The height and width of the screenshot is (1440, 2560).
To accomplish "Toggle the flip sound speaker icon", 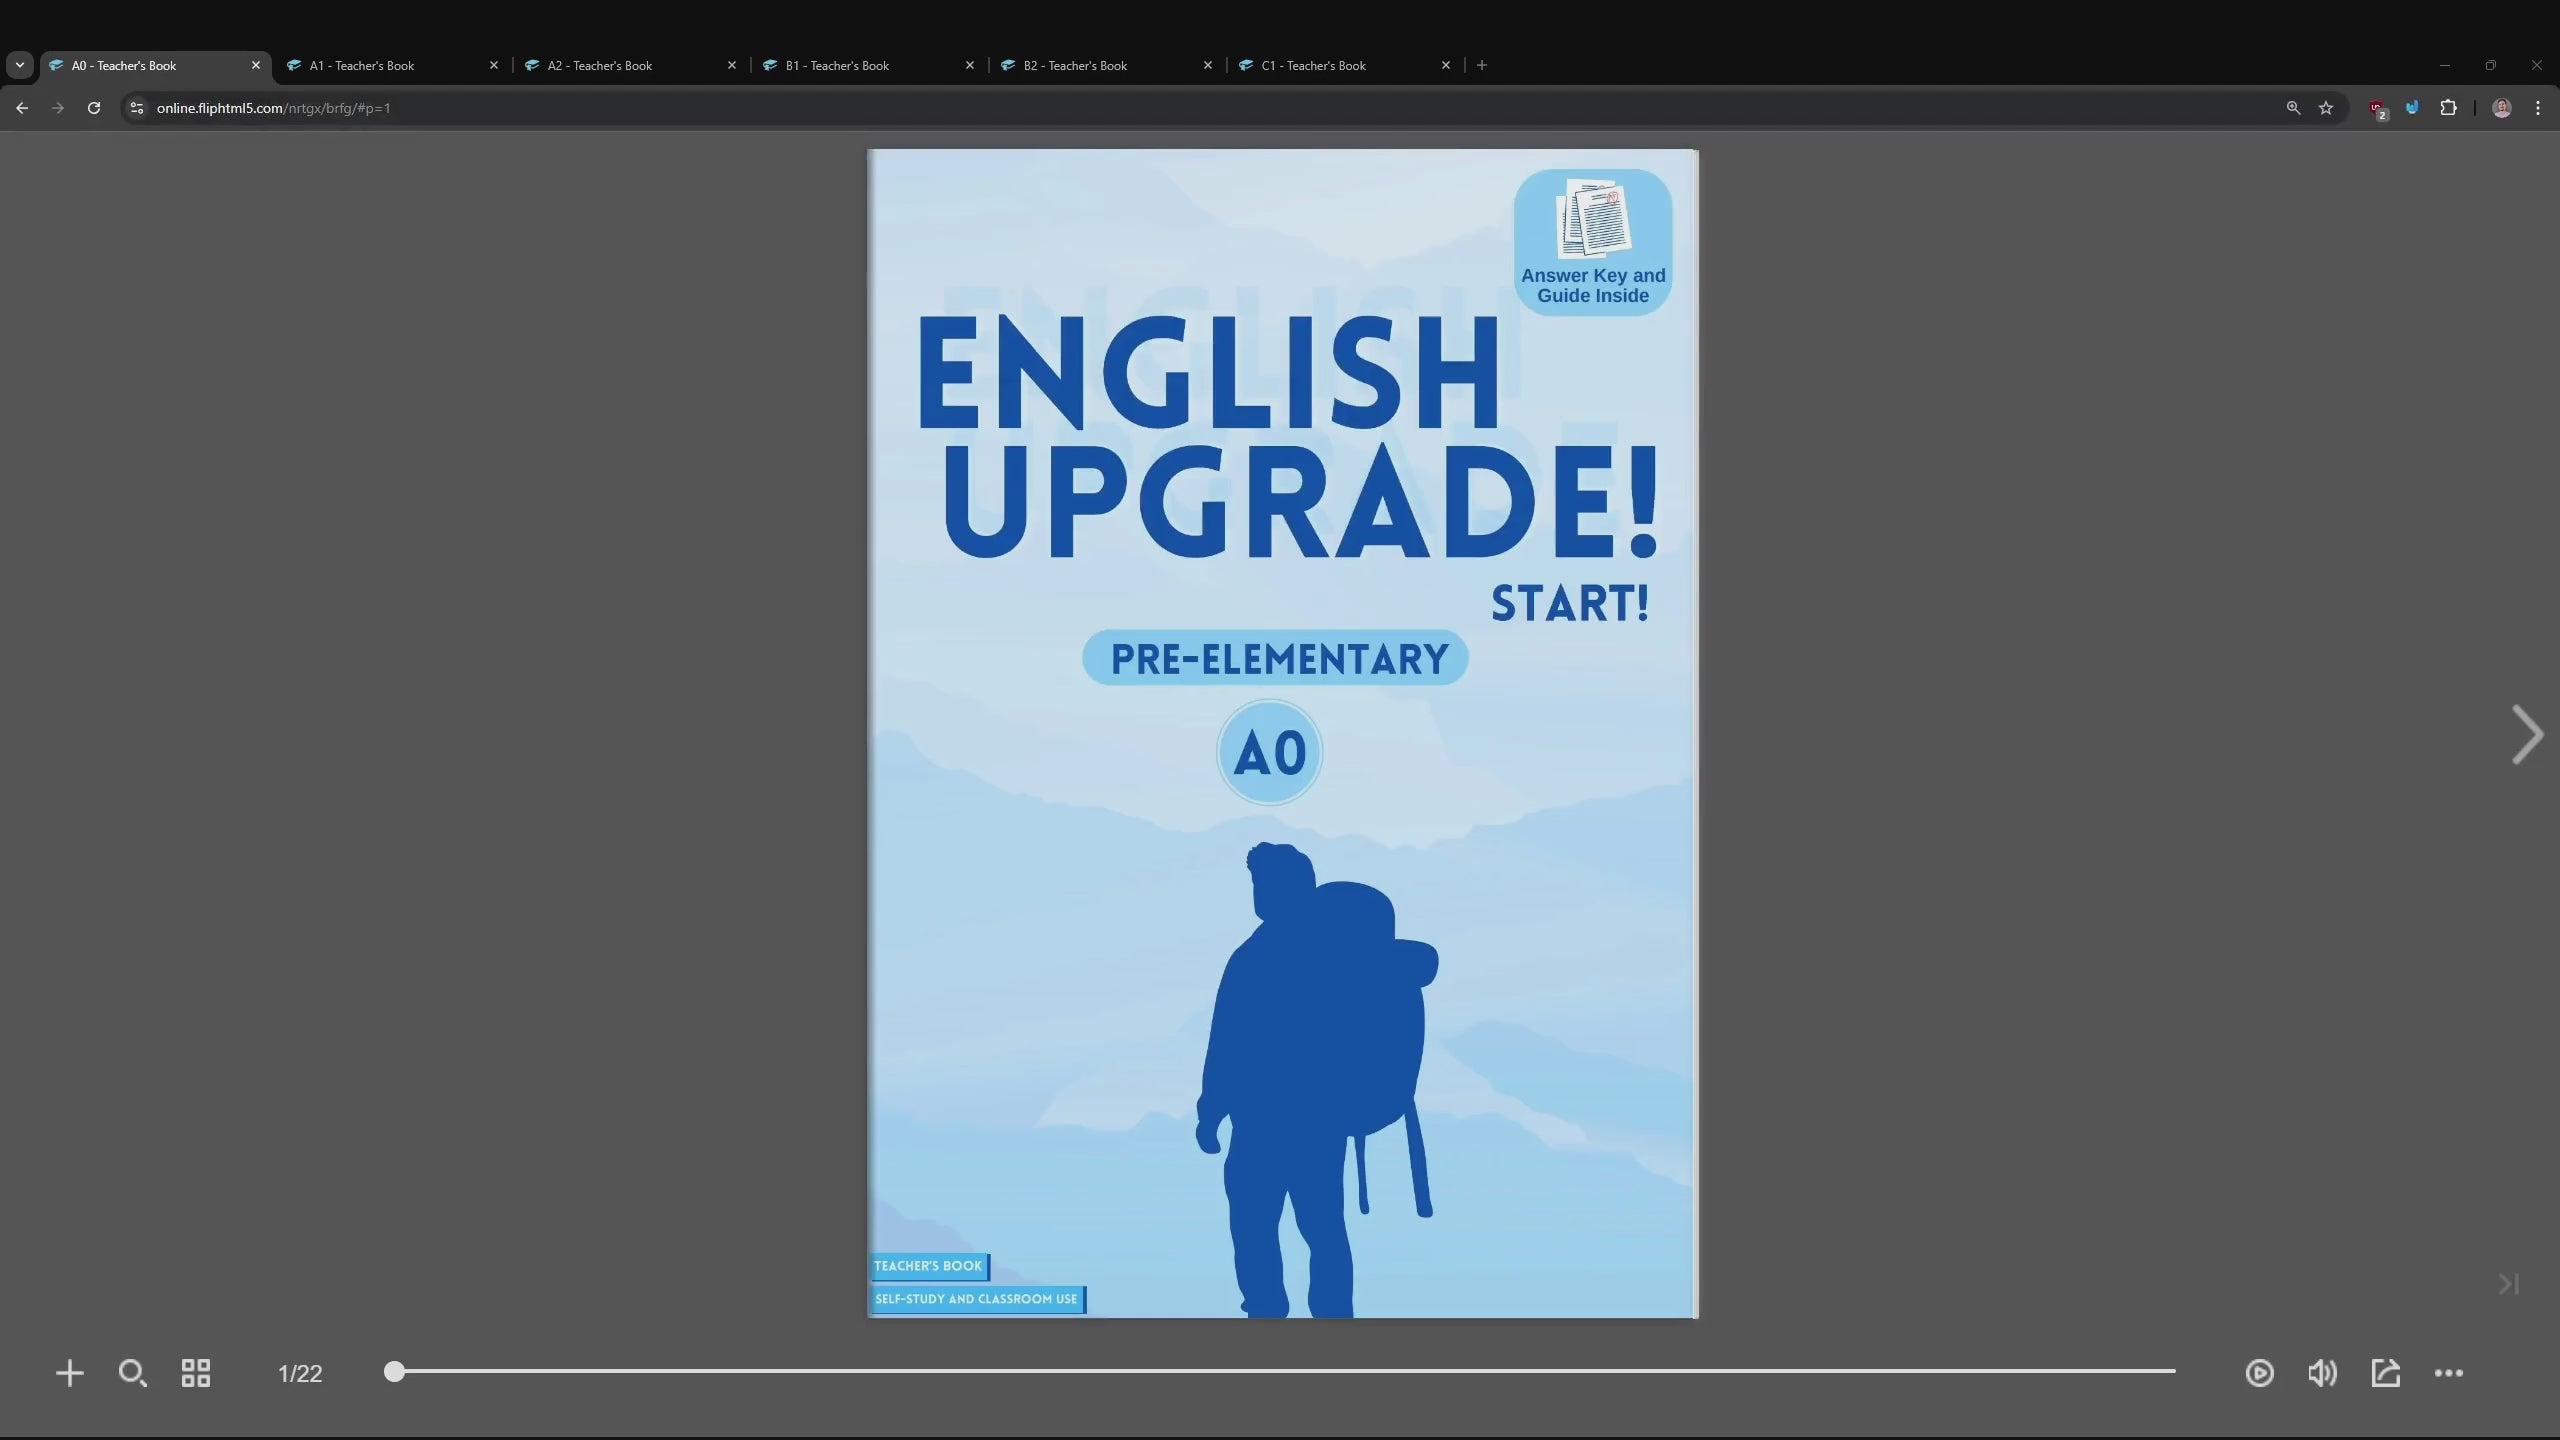I will [2322, 1373].
